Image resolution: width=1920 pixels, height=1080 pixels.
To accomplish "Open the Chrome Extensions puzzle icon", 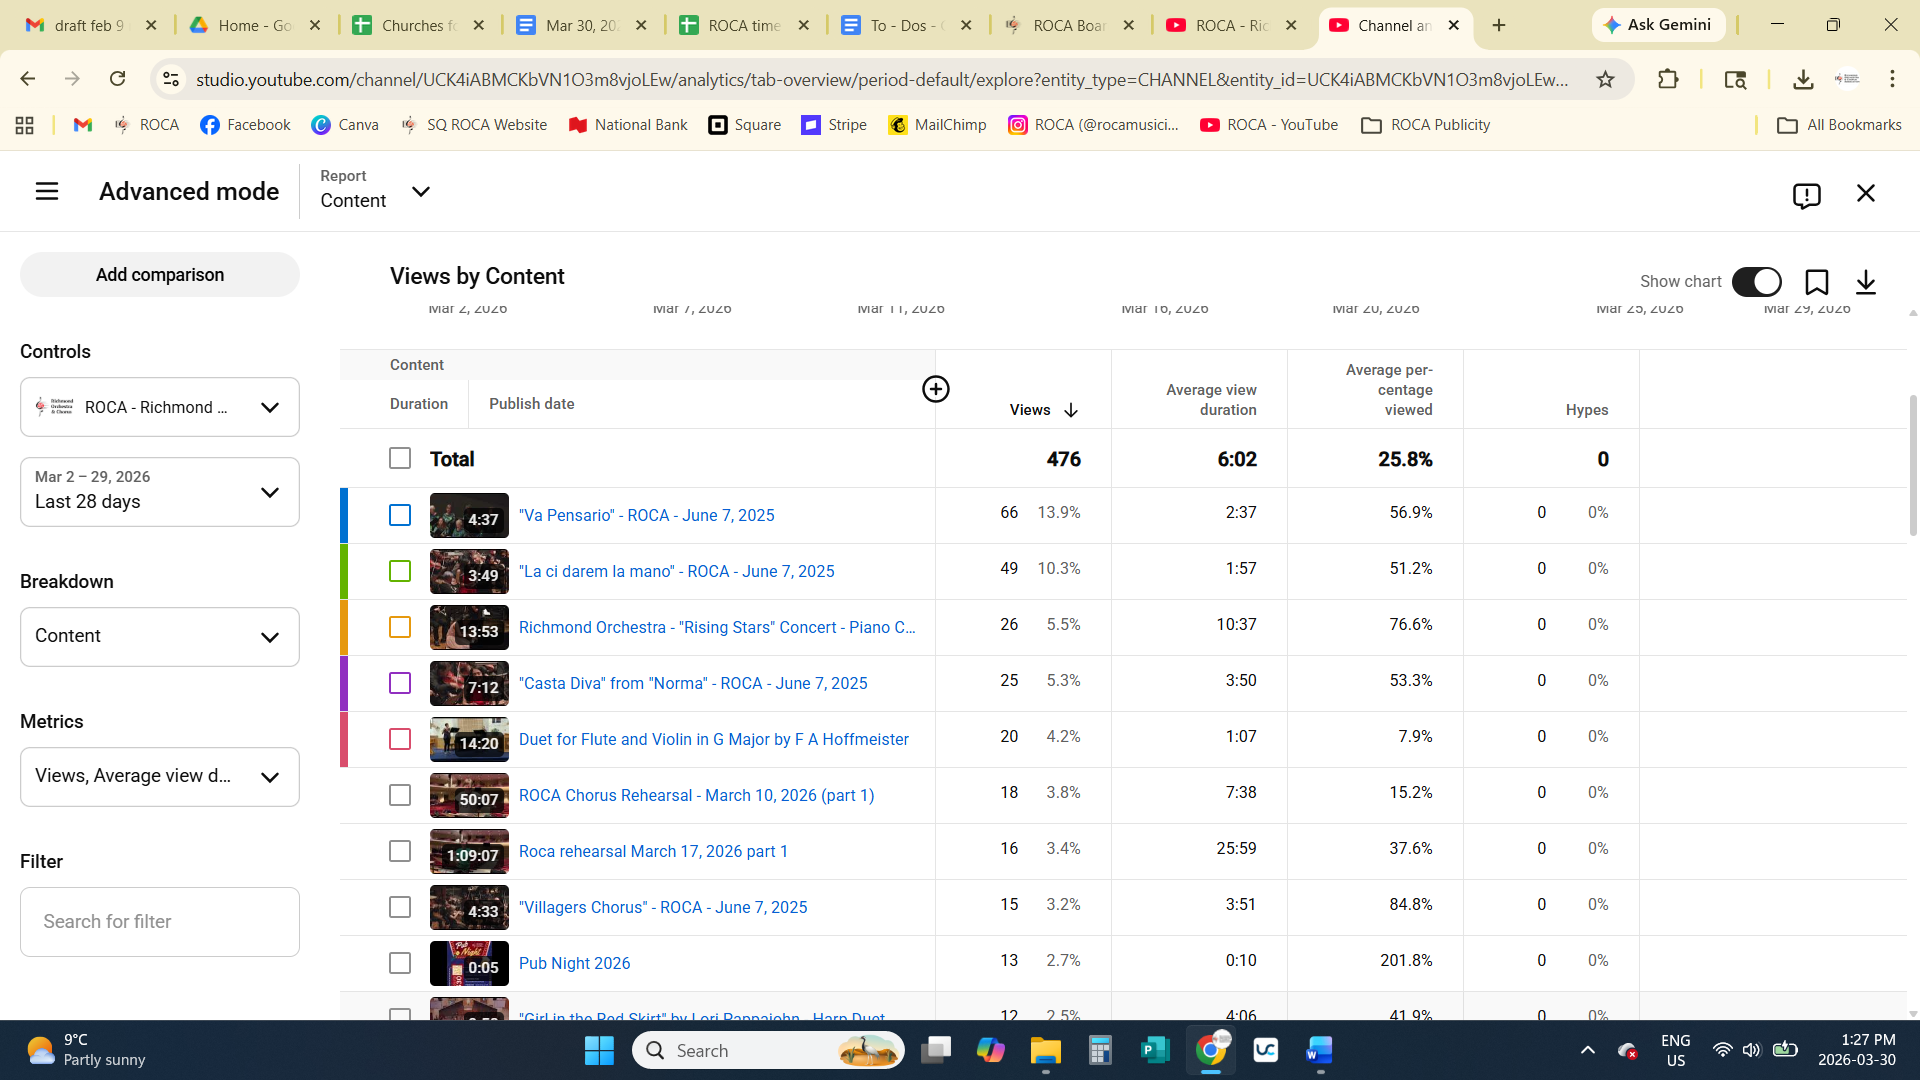I will point(1667,79).
